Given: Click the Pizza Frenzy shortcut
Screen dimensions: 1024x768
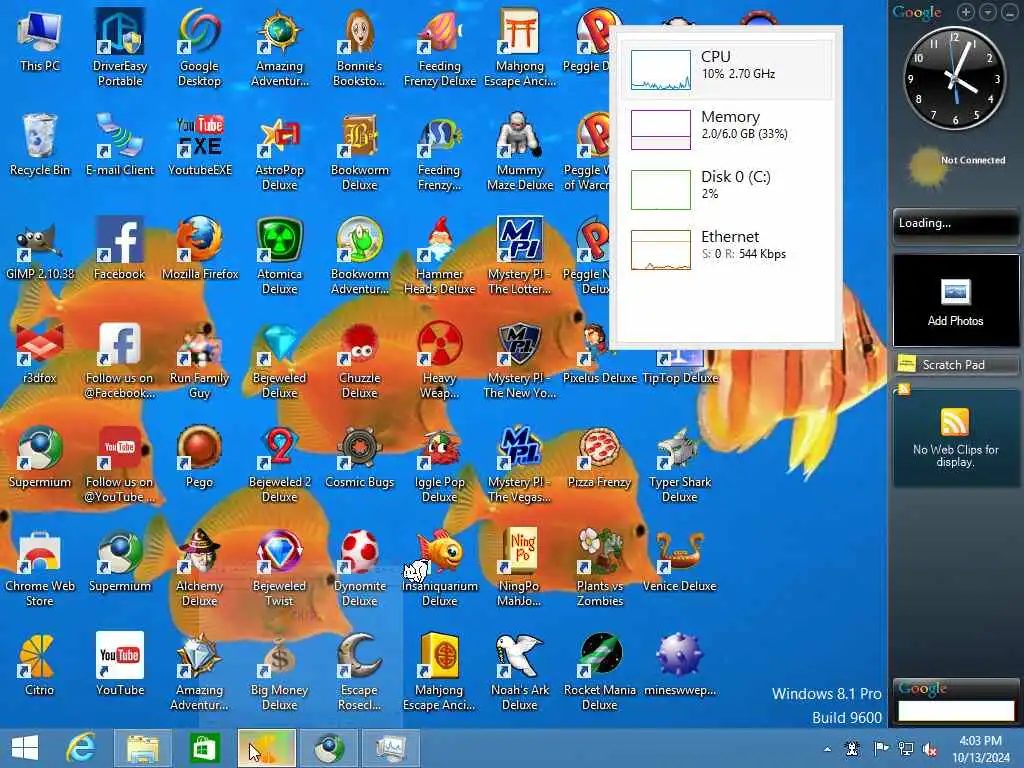Looking at the screenshot, I should 600,457.
